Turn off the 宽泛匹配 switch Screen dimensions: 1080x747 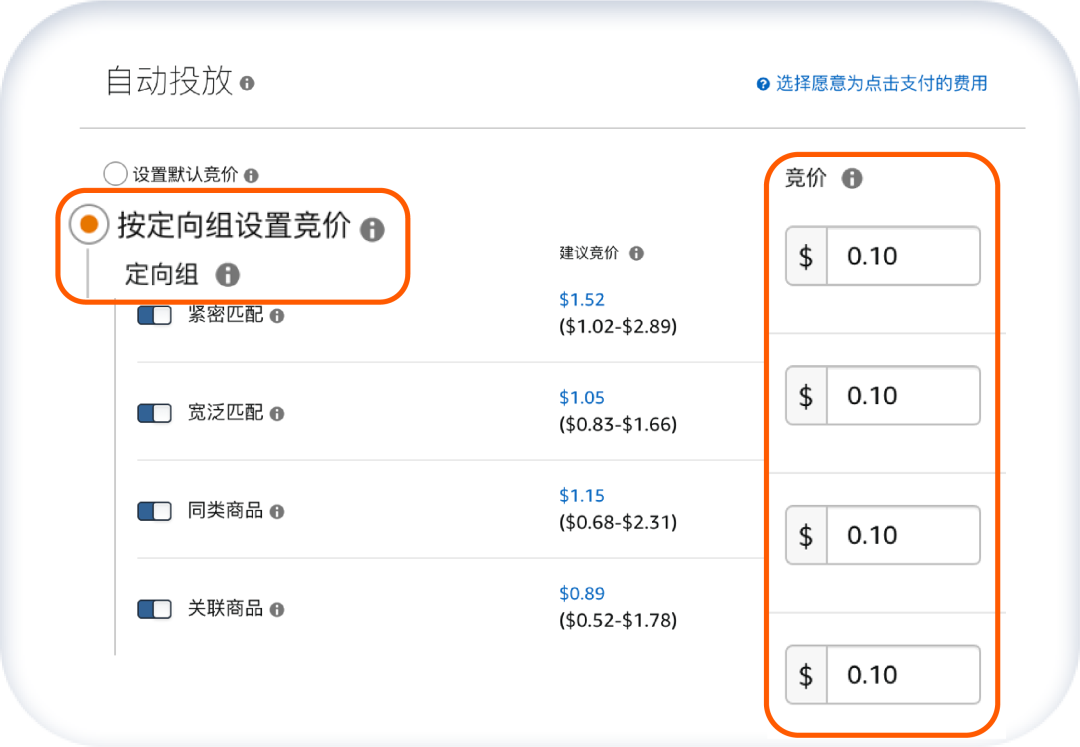pos(155,413)
